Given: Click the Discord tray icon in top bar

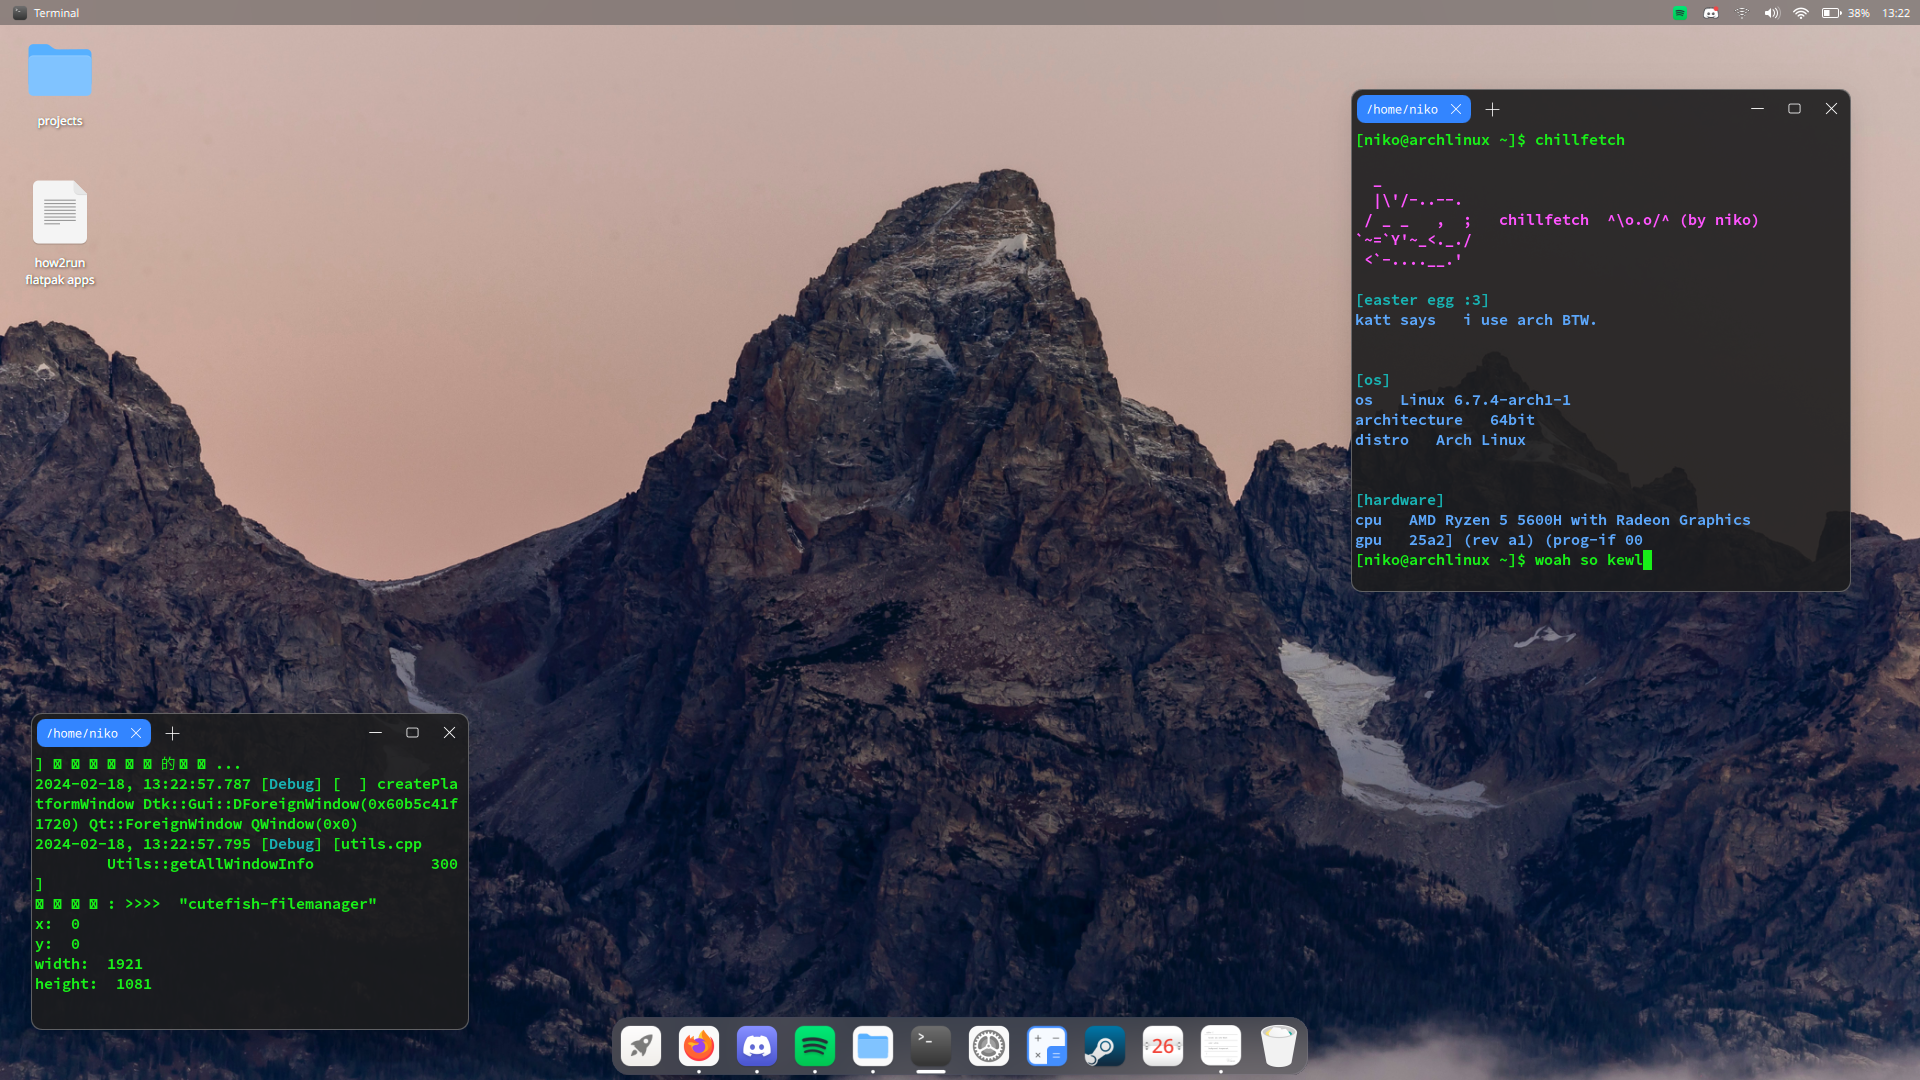Looking at the screenshot, I should click(1711, 13).
